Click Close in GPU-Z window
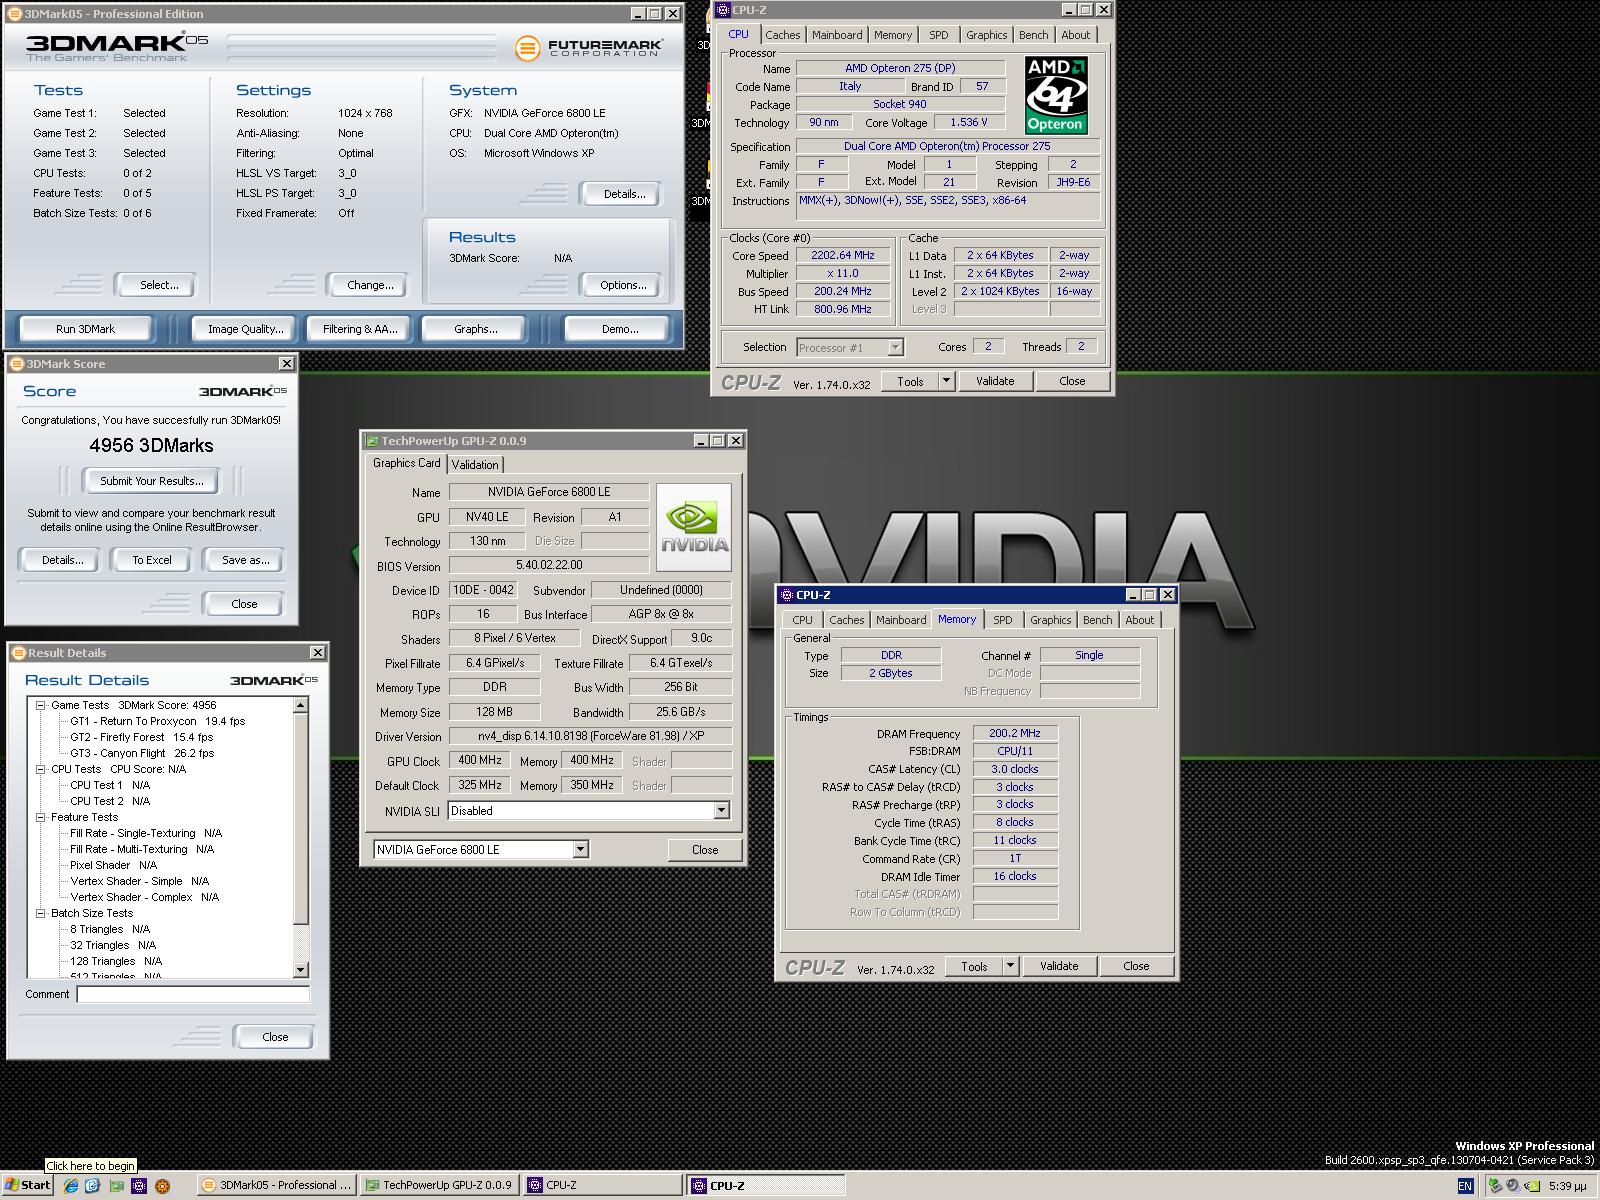1600x1200 pixels. [705, 850]
